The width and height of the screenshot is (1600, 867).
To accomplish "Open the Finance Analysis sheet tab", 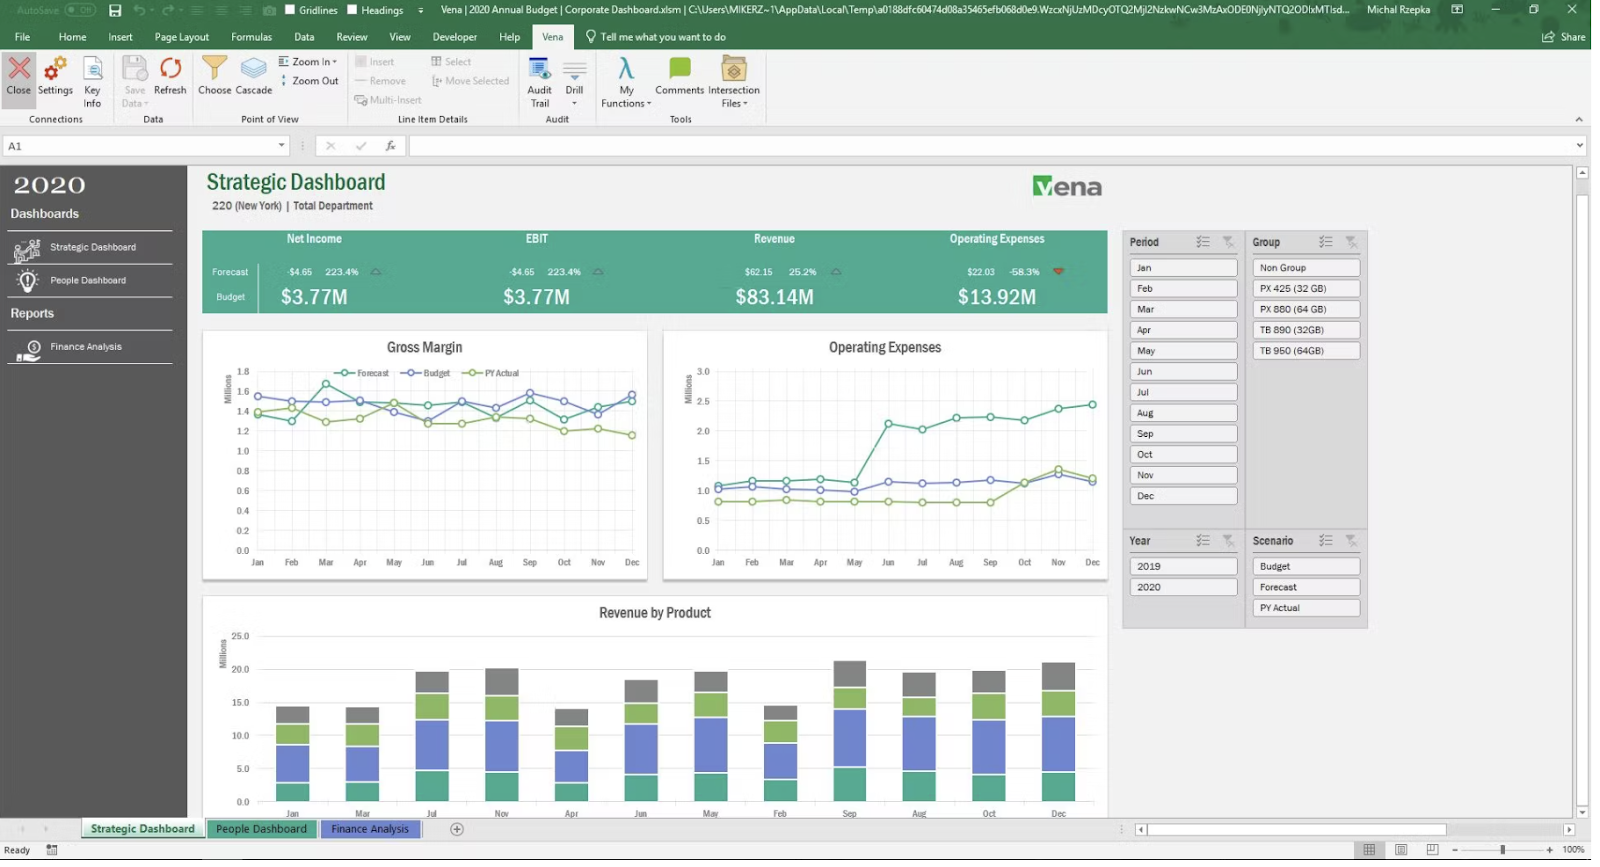I will (370, 829).
